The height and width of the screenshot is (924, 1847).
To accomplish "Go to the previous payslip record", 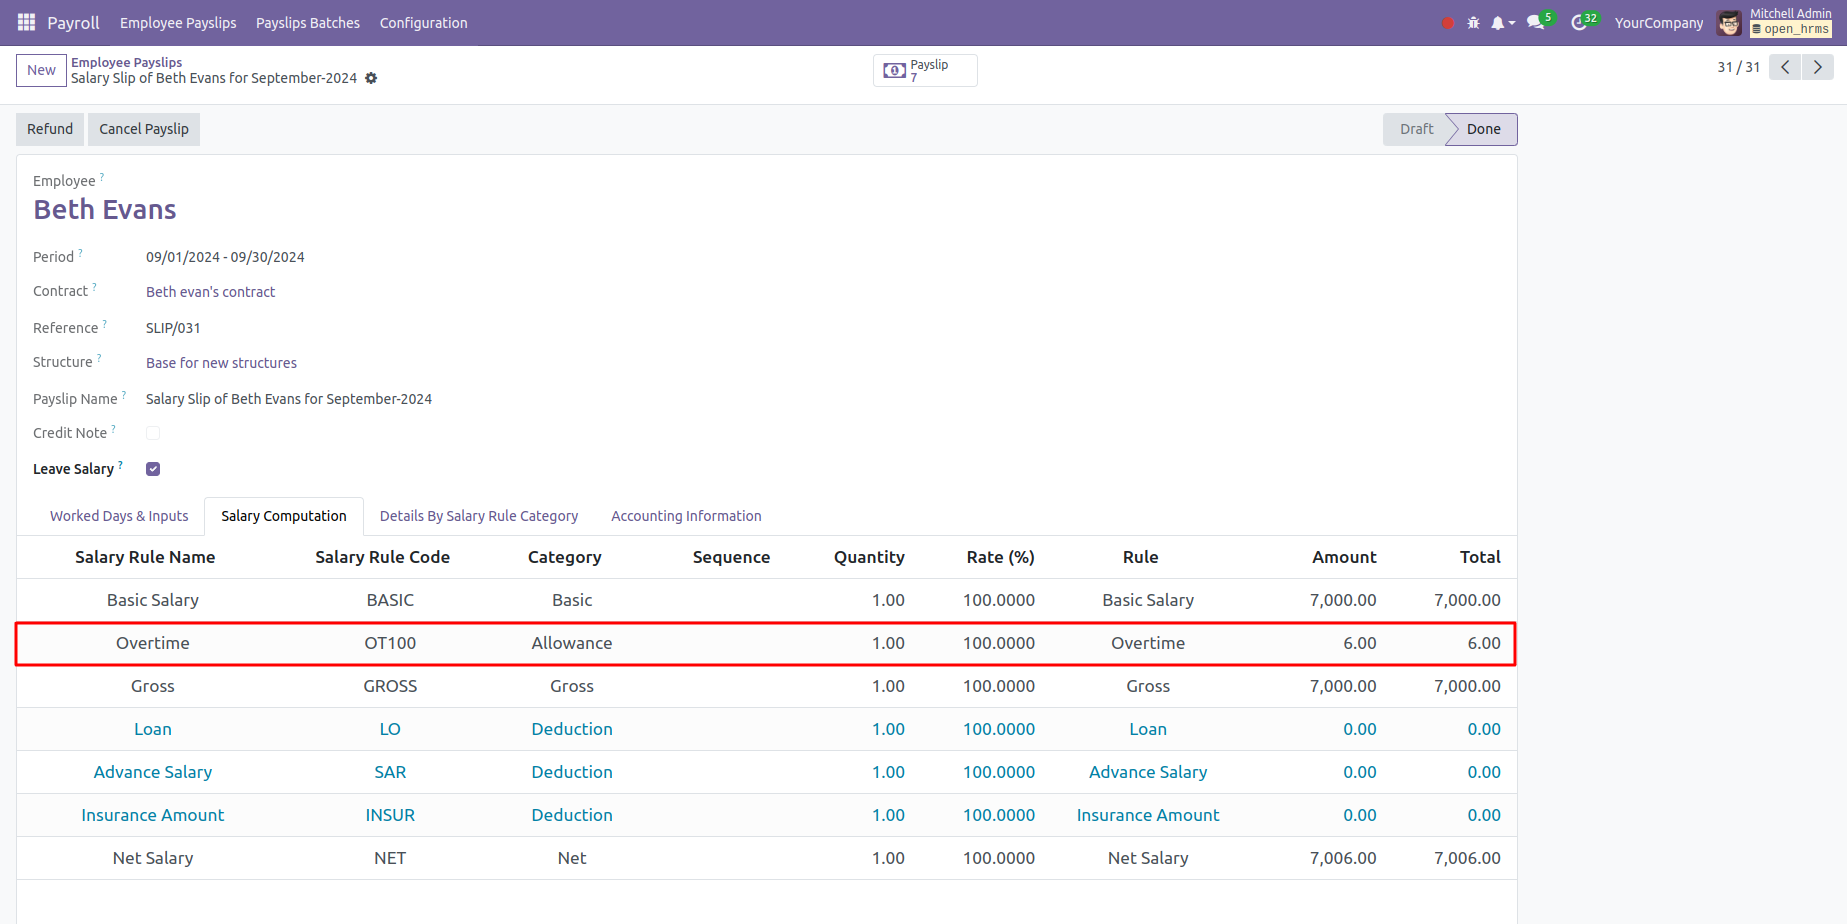I will coord(1785,67).
